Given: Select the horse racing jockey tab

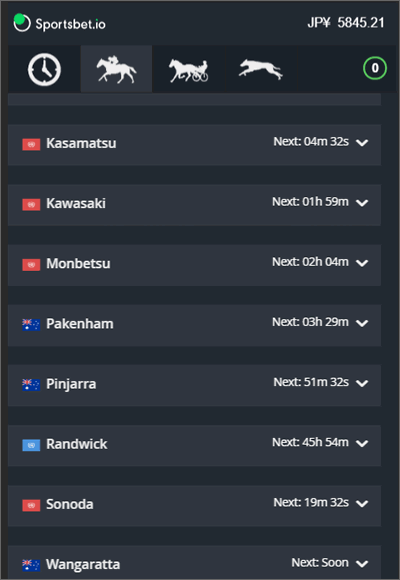Looking at the screenshot, I should tap(116, 69).
